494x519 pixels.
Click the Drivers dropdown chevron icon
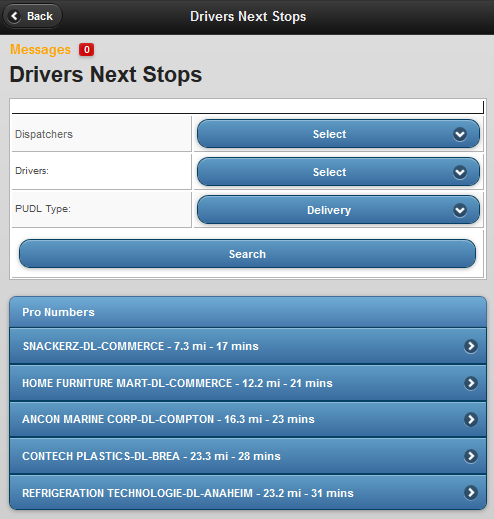point(460,172)
